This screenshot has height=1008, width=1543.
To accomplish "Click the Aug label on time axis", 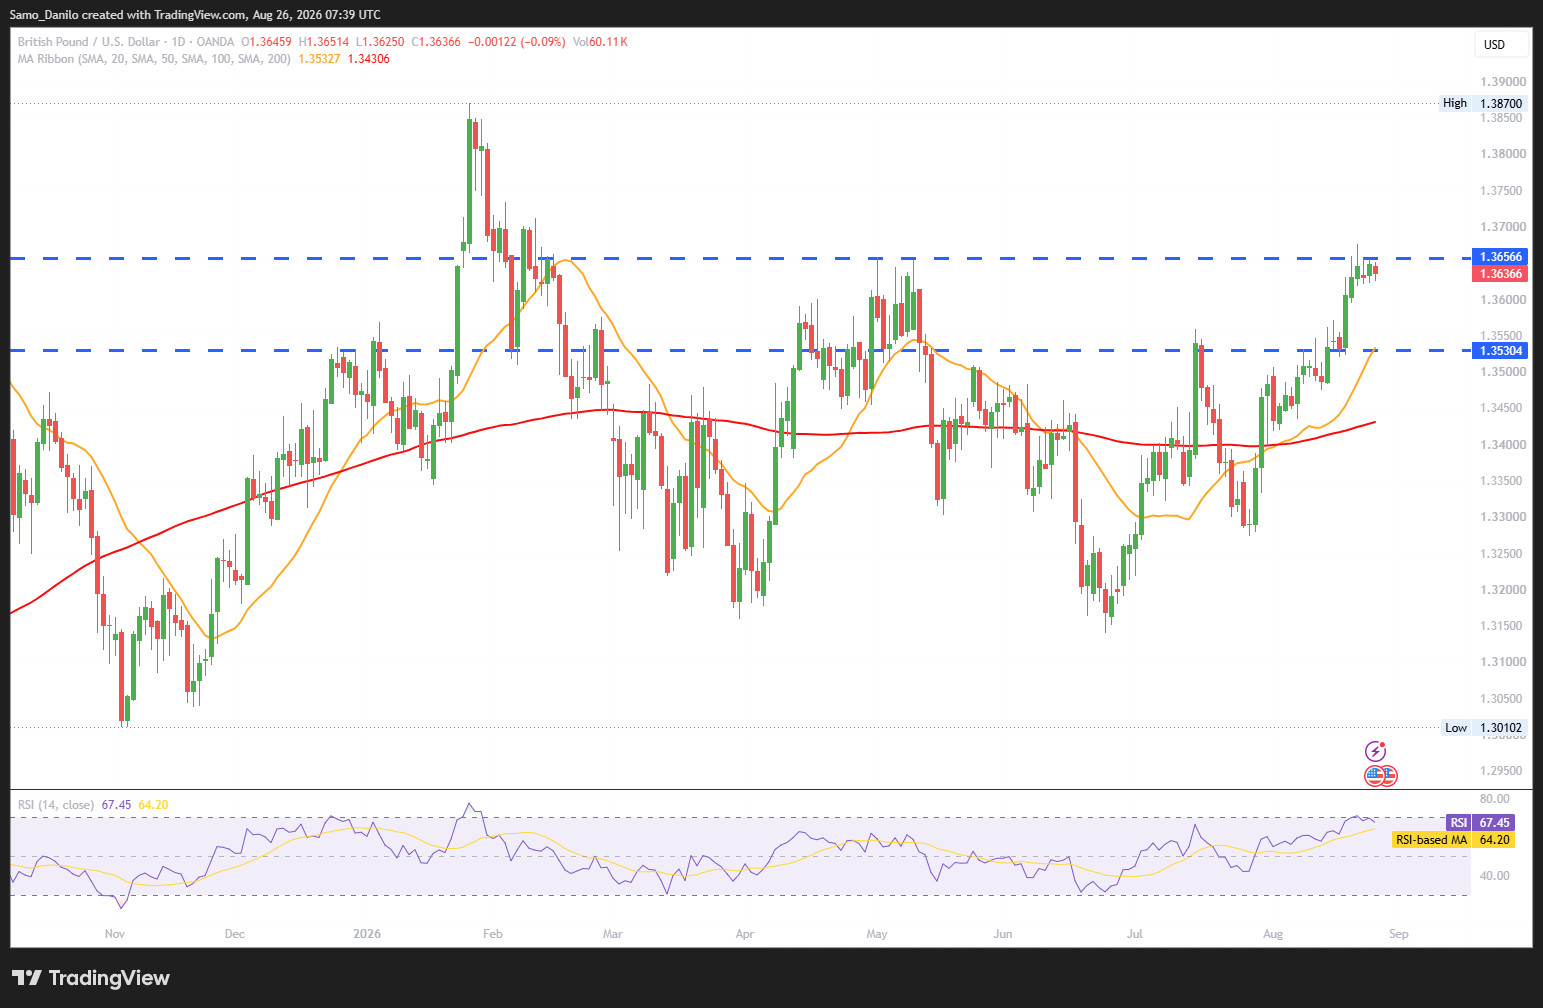I will 1273,934.
